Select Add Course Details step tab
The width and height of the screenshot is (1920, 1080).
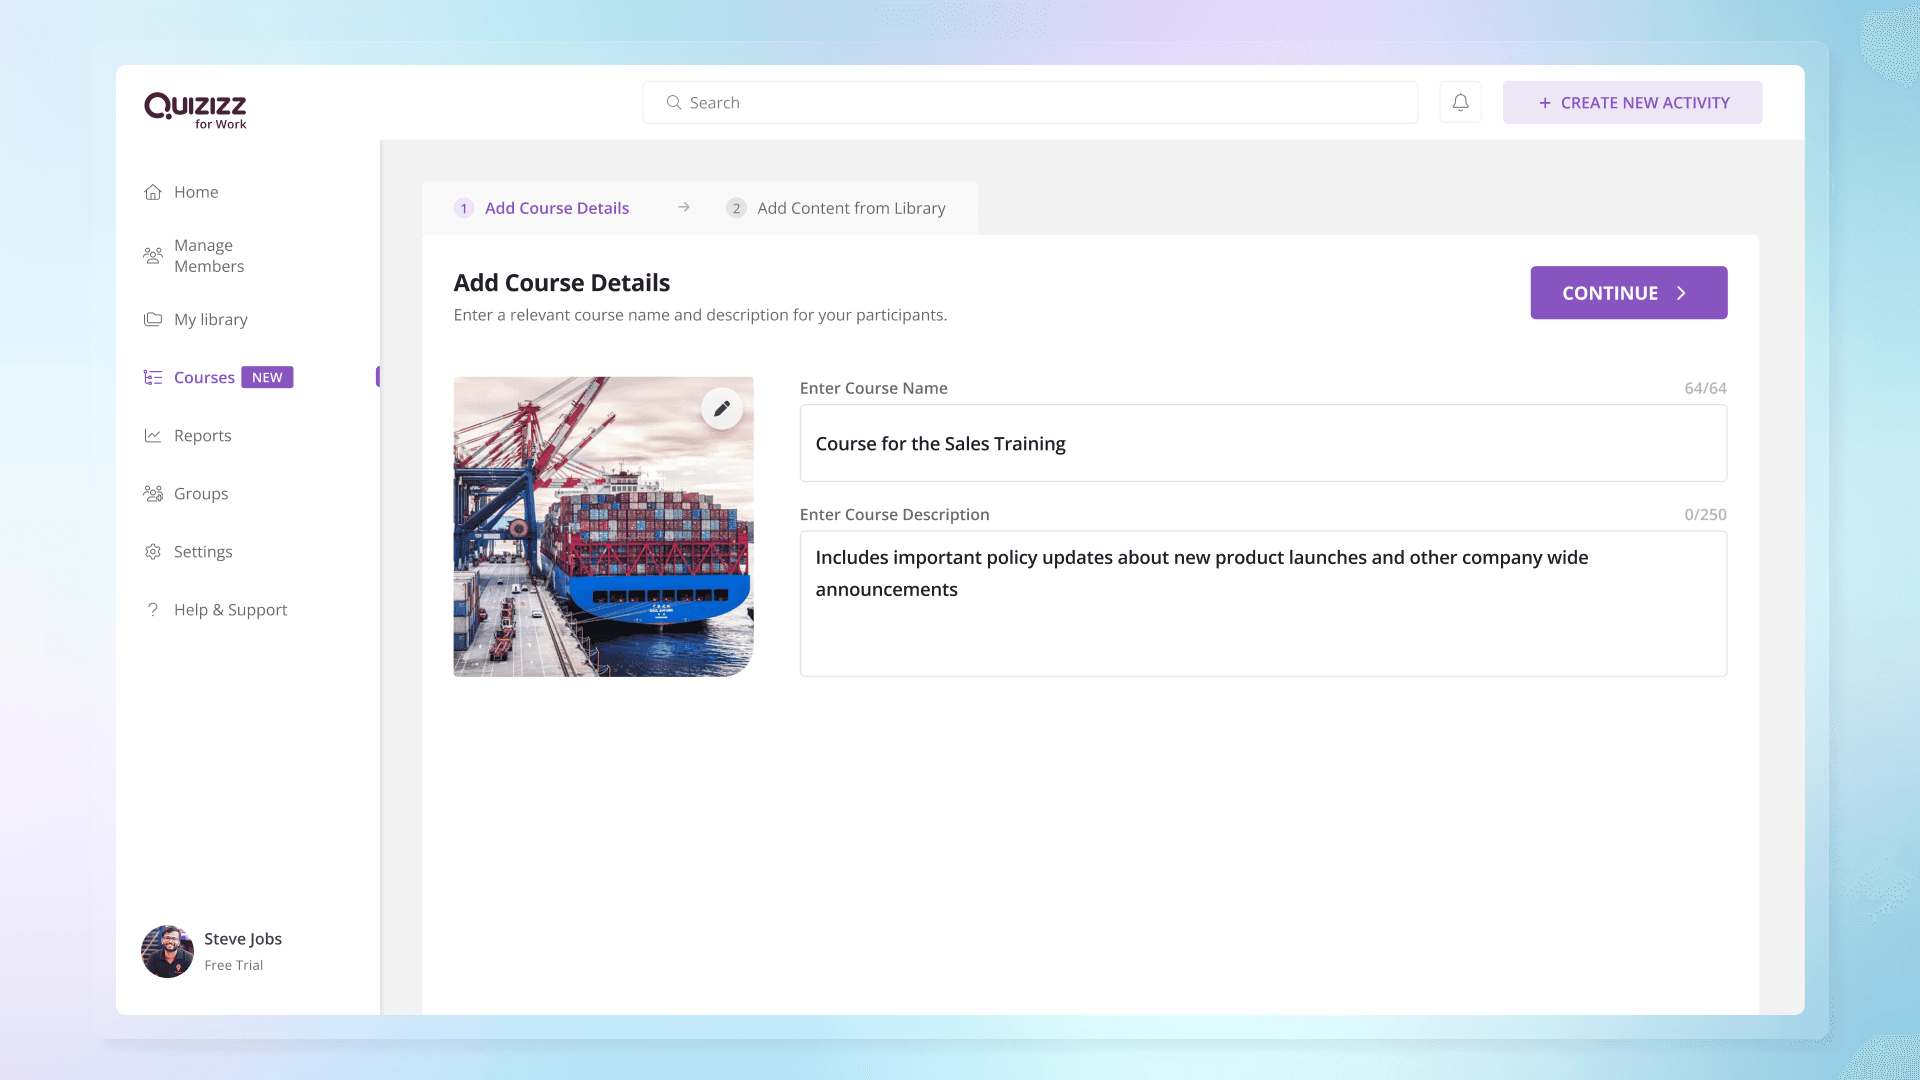[556, 208]
